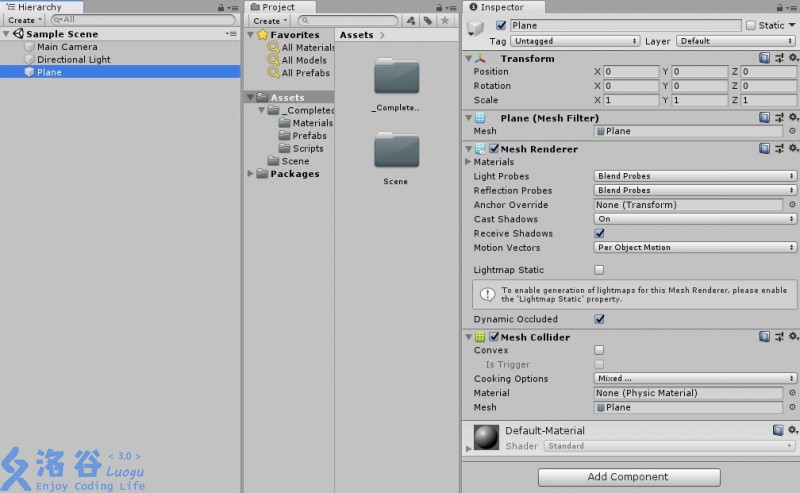Click the Inspector panel lock icon
Screen dimensions: 800x493
tap(780, 8)
